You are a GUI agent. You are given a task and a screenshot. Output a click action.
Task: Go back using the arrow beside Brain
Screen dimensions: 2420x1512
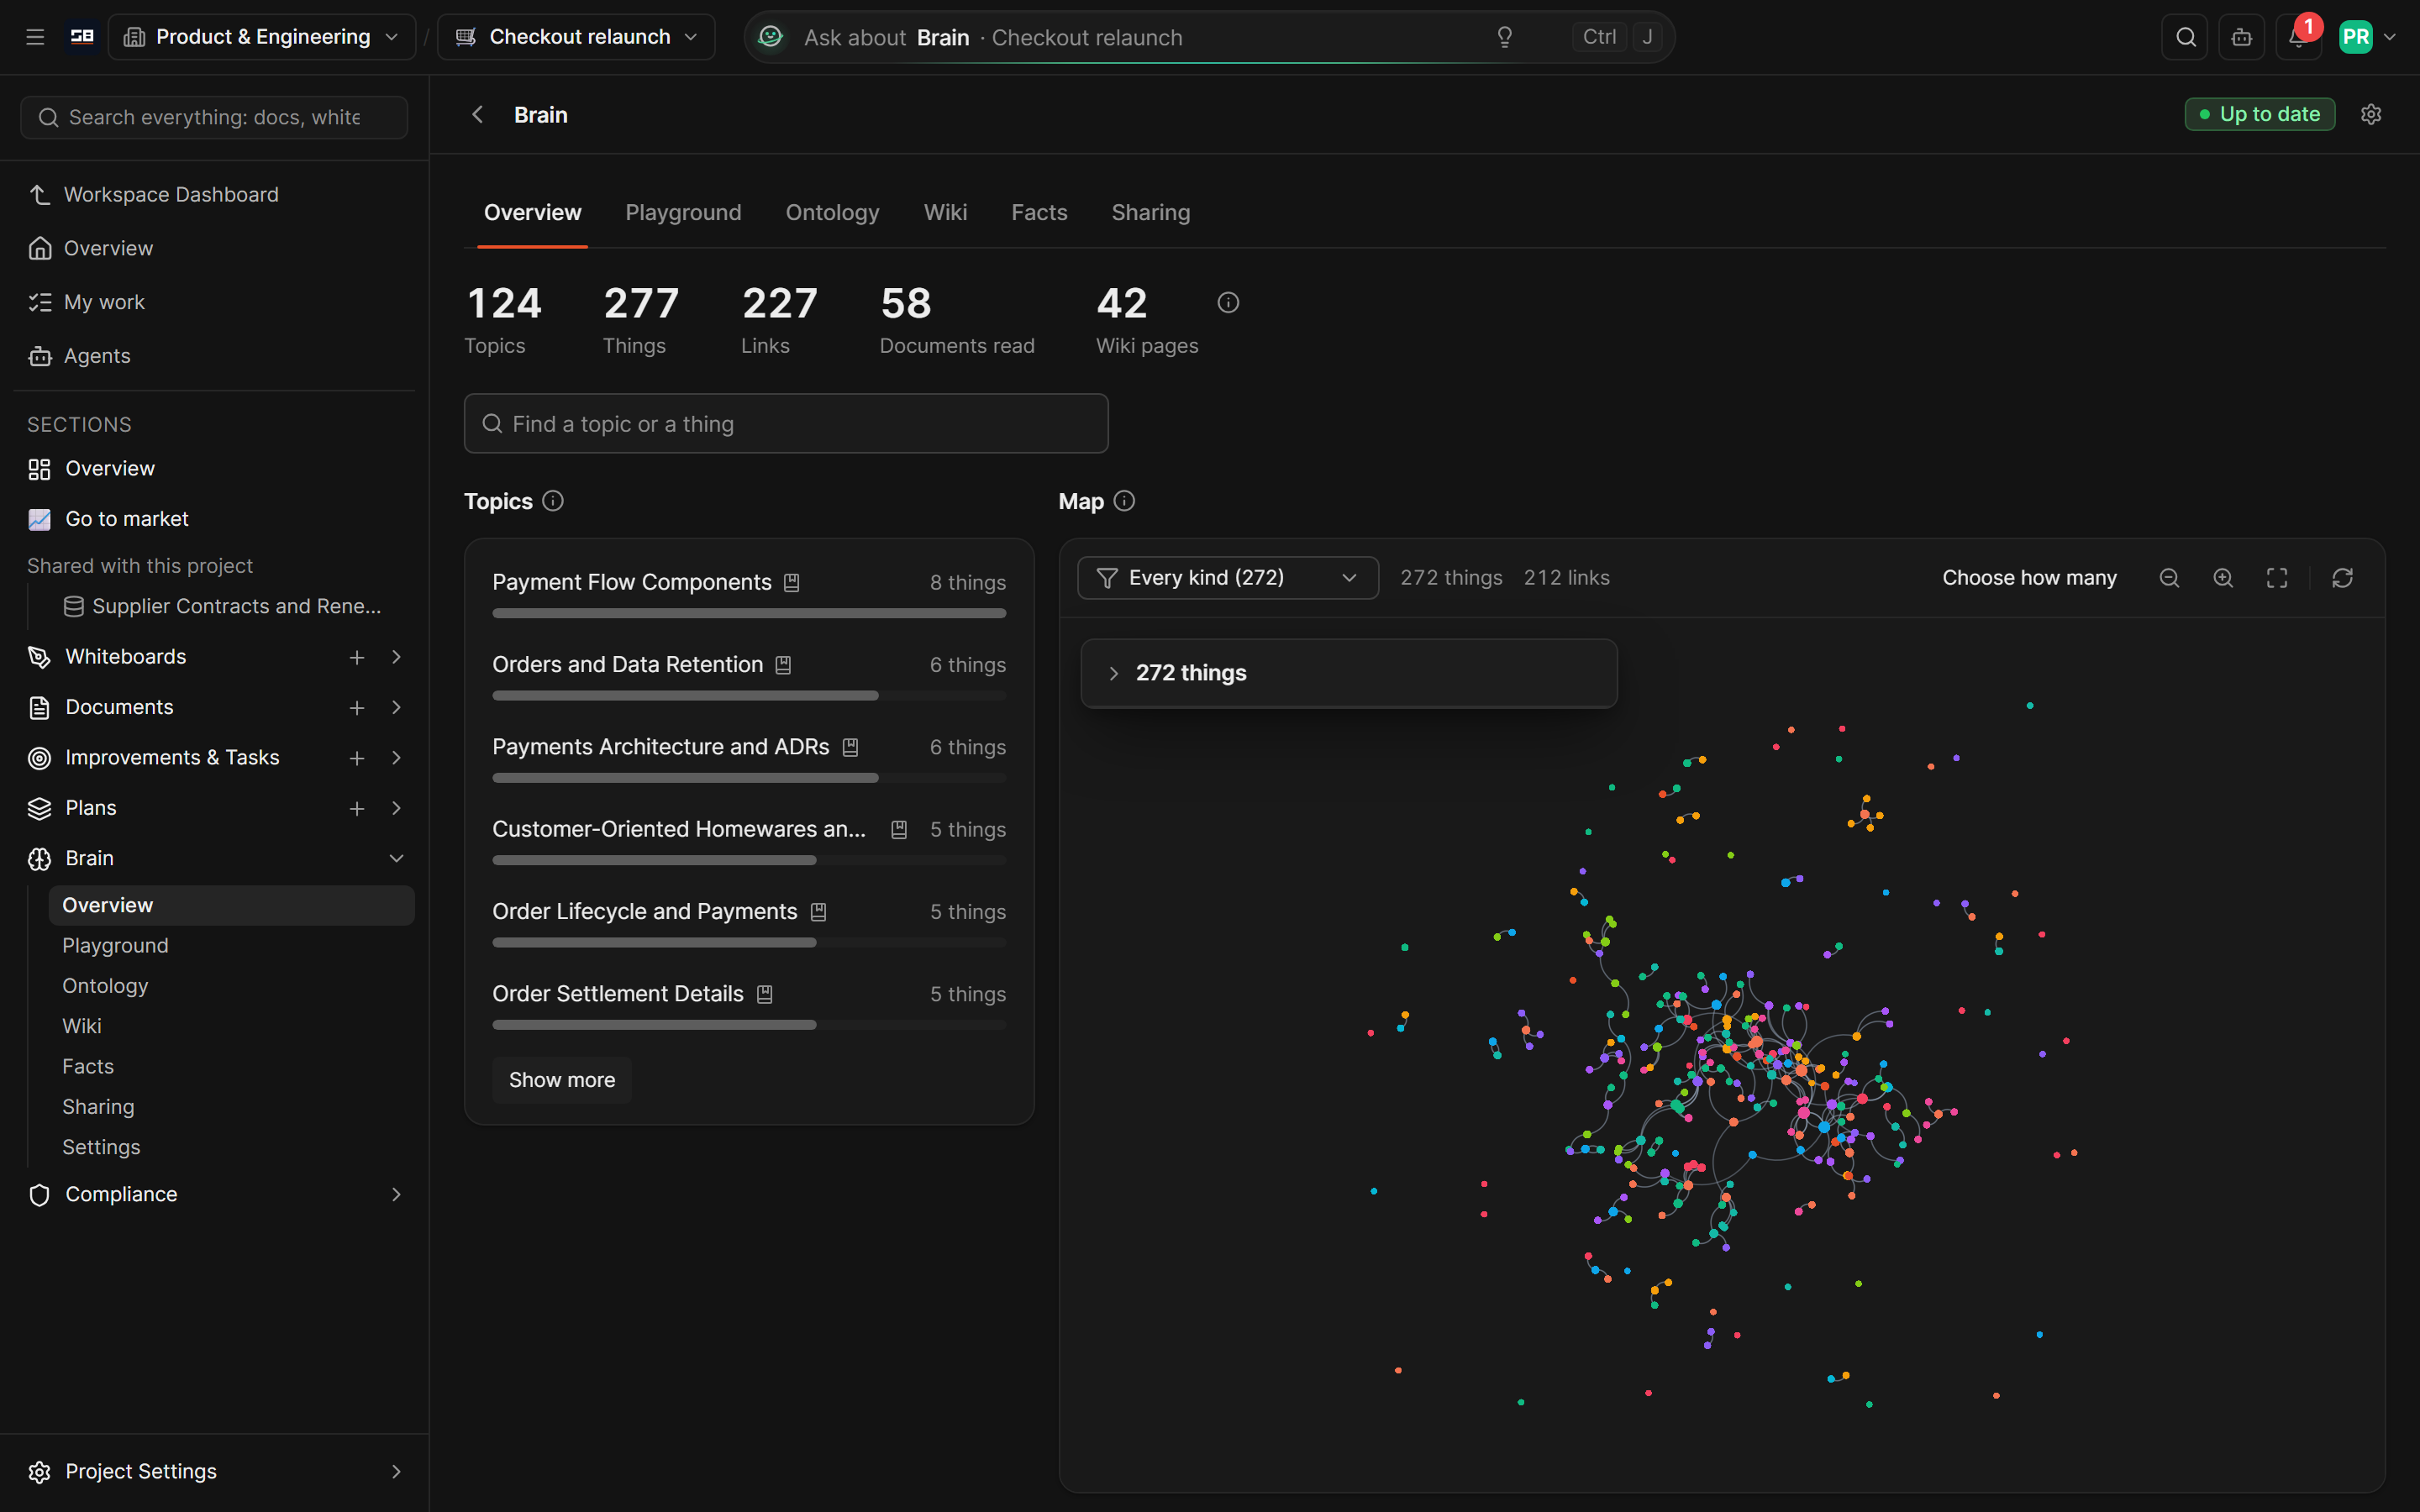pyautogui.click(x=478, y=114)
